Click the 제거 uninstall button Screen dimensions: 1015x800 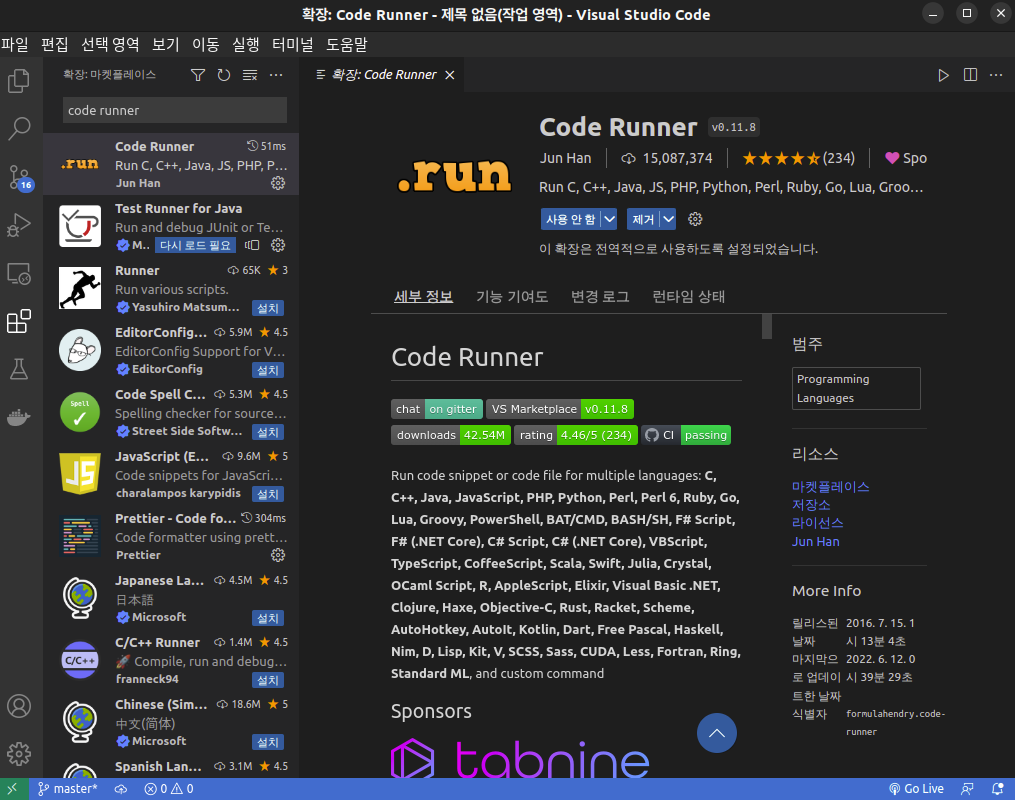(643, 219)
